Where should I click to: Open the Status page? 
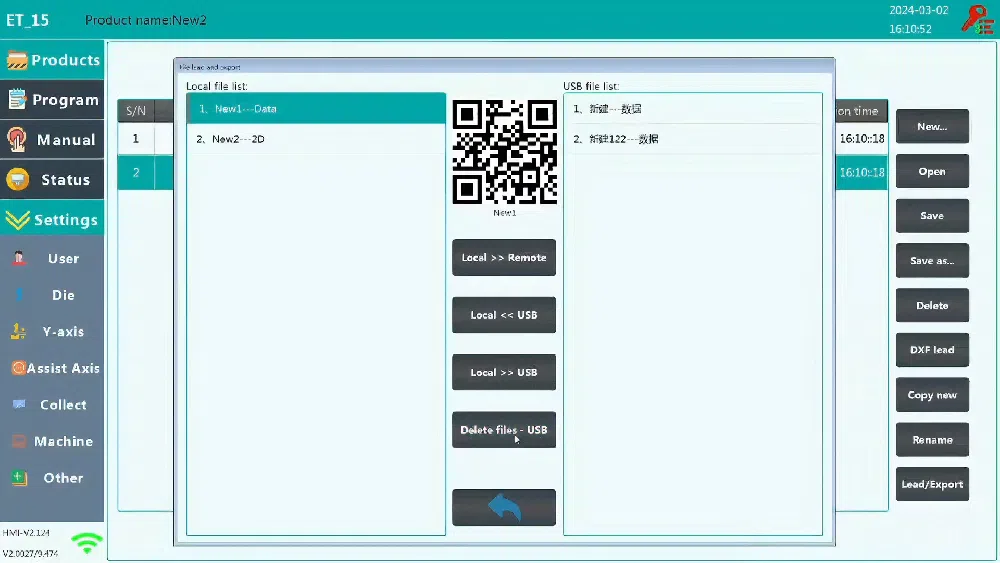click(x=52, y=180)
